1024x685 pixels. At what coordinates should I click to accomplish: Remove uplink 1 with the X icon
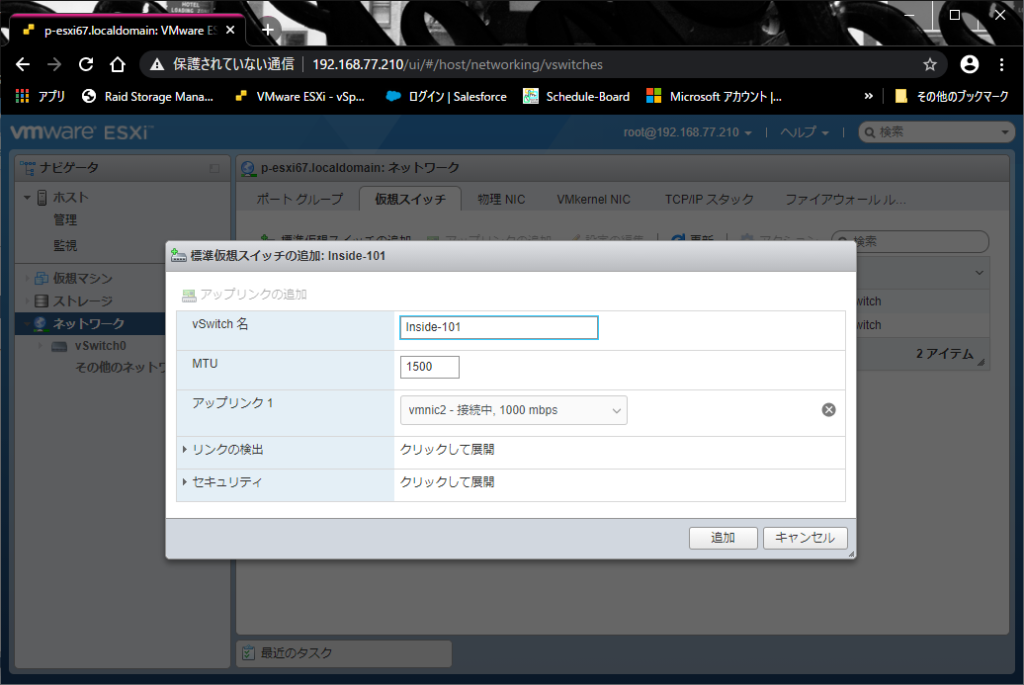click(828, 410)
